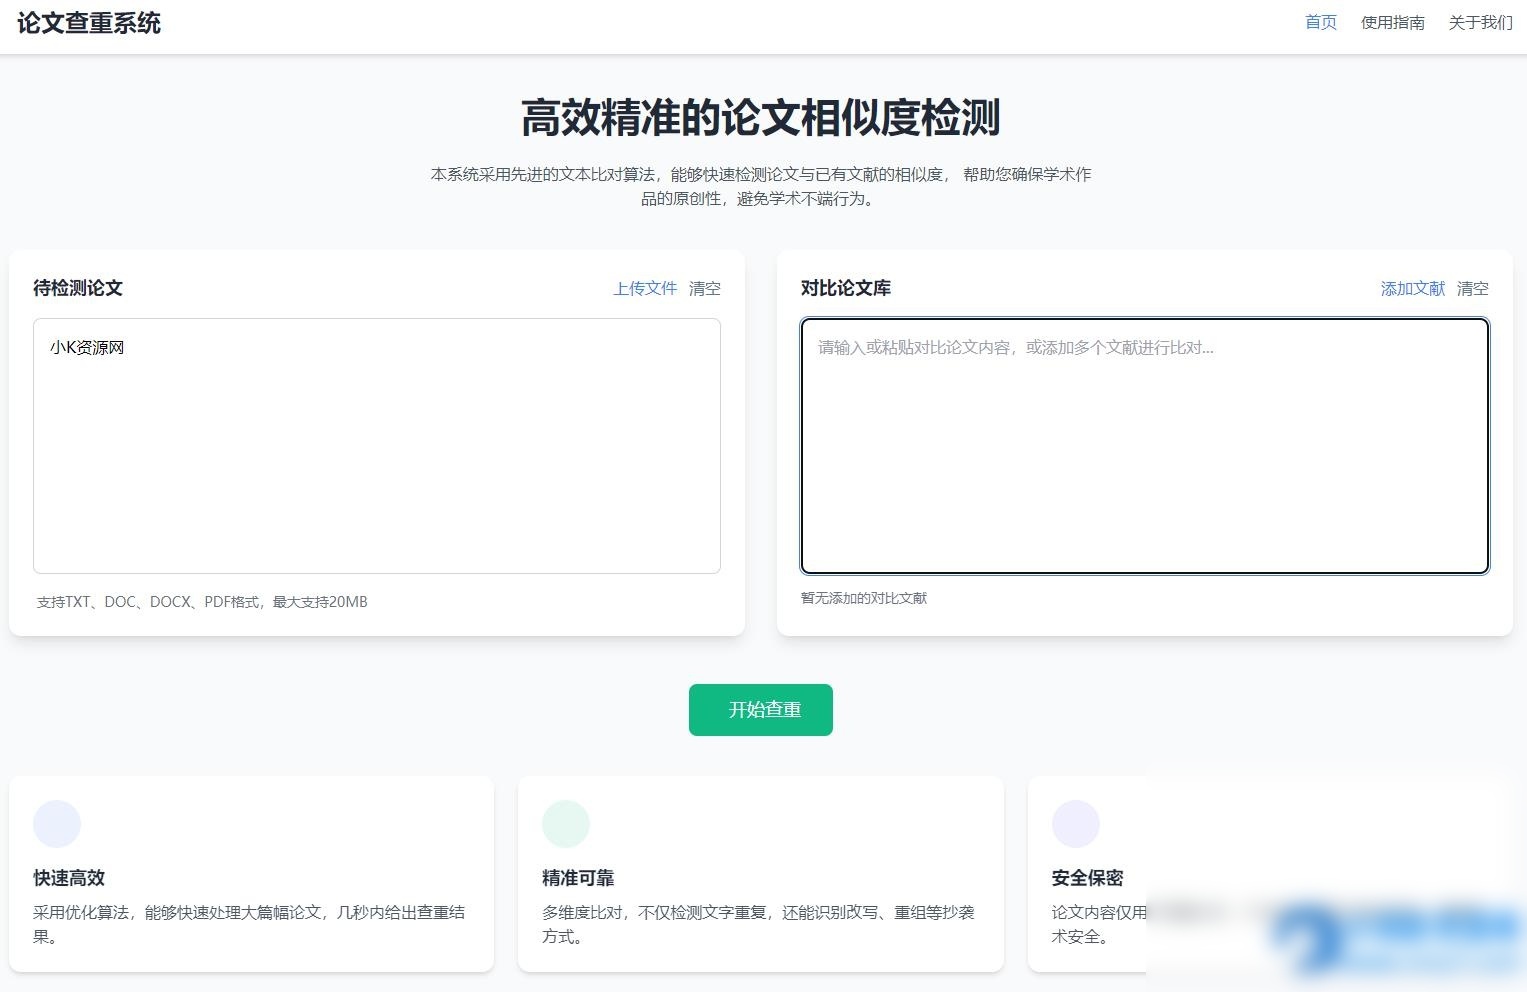Open the 使用指南 page

pyautogui.click(x=1393, y=22)
